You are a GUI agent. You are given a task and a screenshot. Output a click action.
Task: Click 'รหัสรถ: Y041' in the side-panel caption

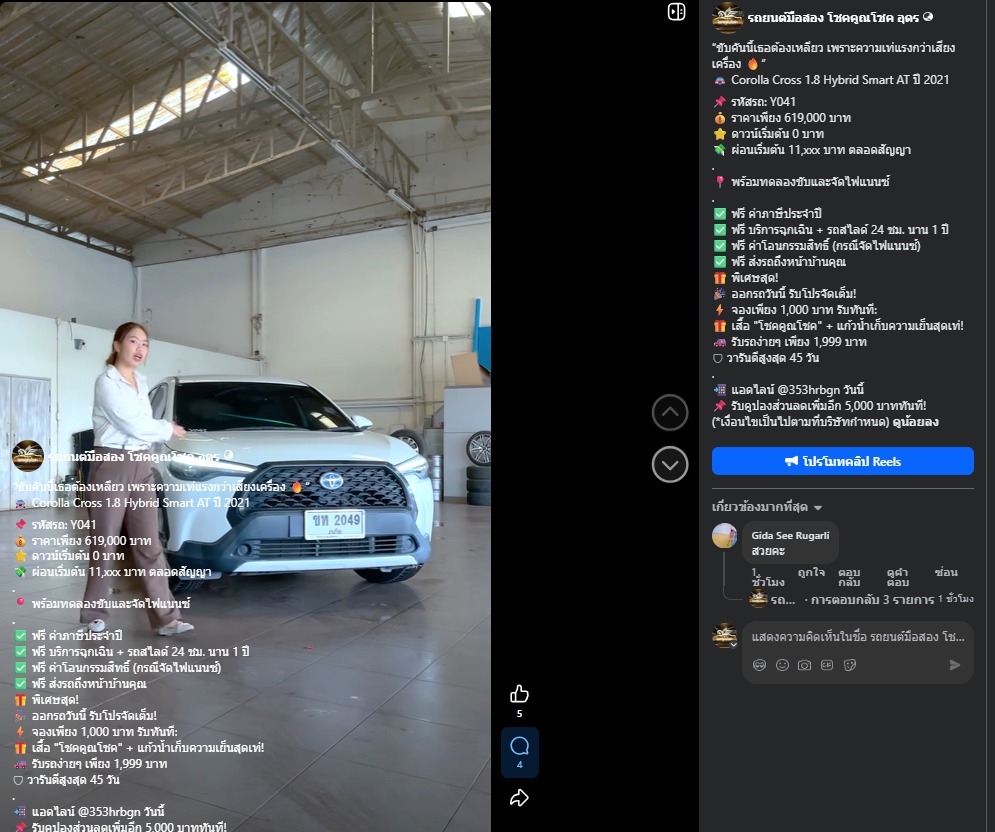pos(763,102)
